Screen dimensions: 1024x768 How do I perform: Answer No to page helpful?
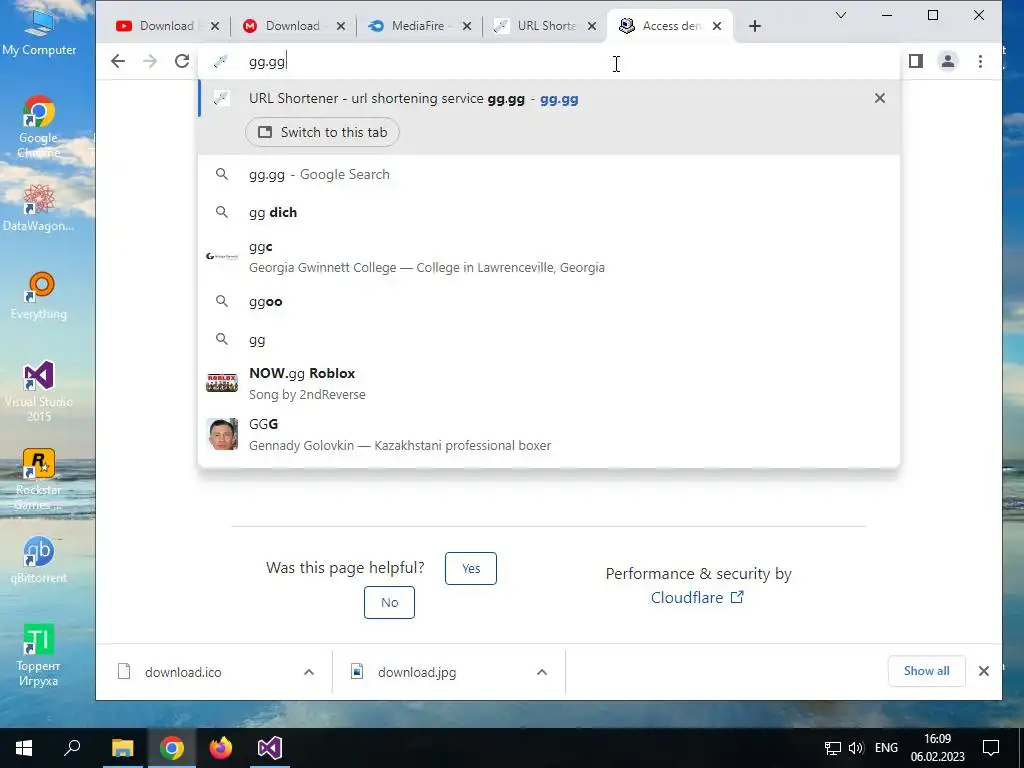(x=389, y=602)
